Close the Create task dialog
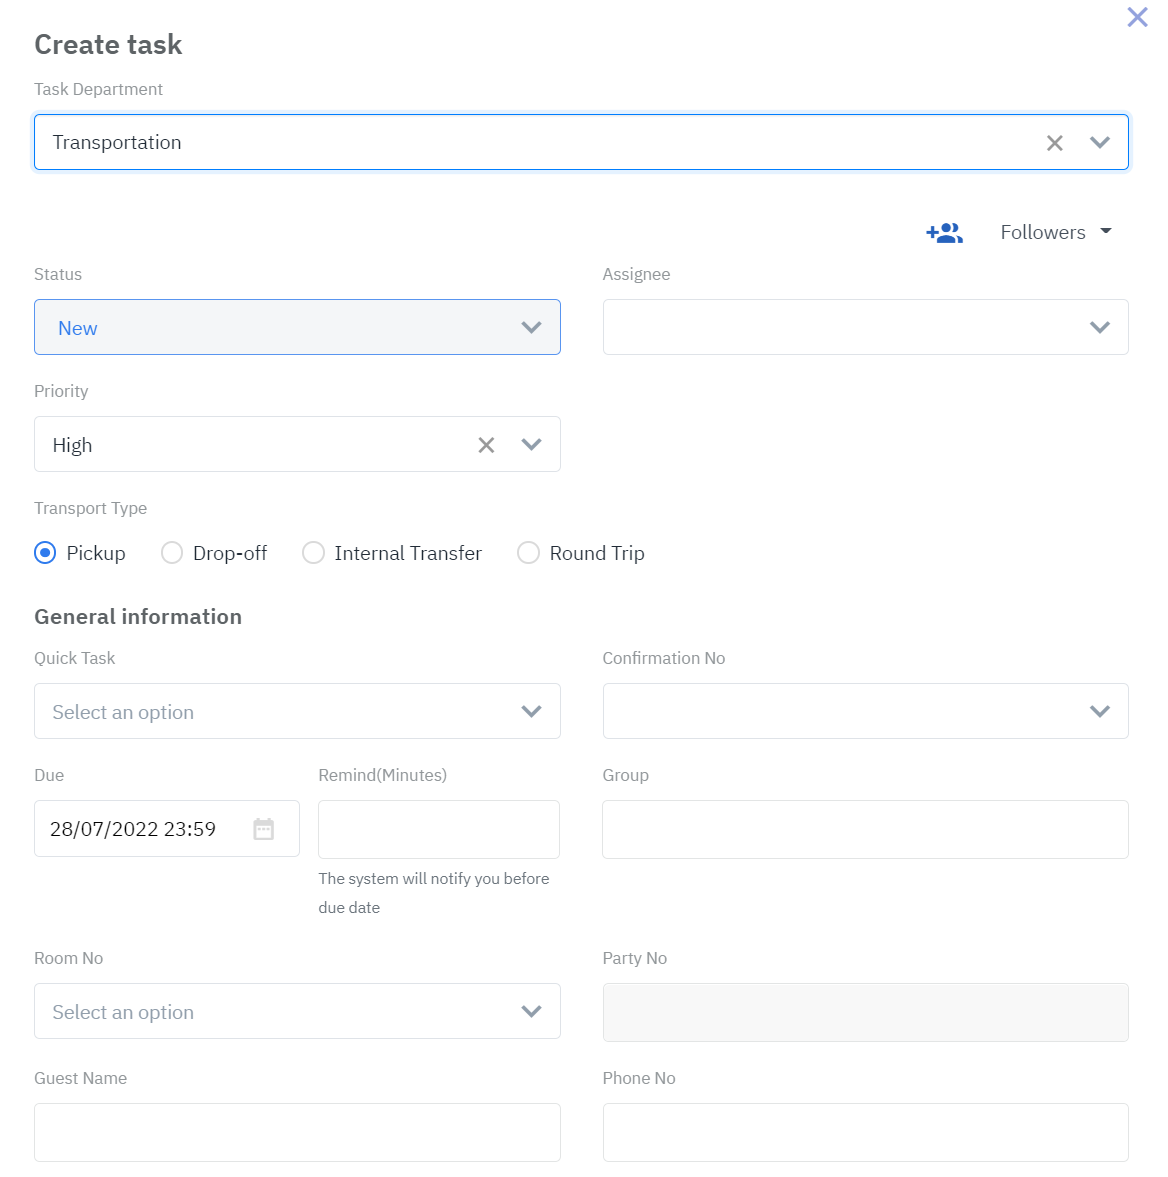The image size is (1168, 1177). (x=1137, y=17)
